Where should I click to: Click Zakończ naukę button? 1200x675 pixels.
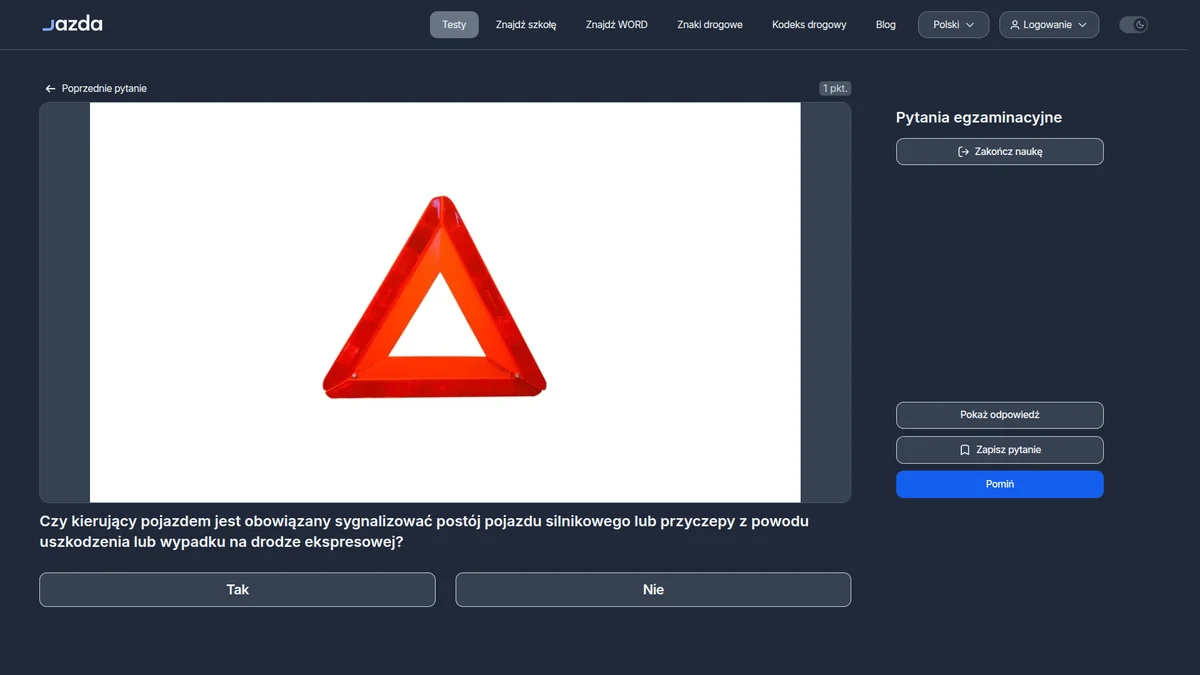coord(1000,152)
